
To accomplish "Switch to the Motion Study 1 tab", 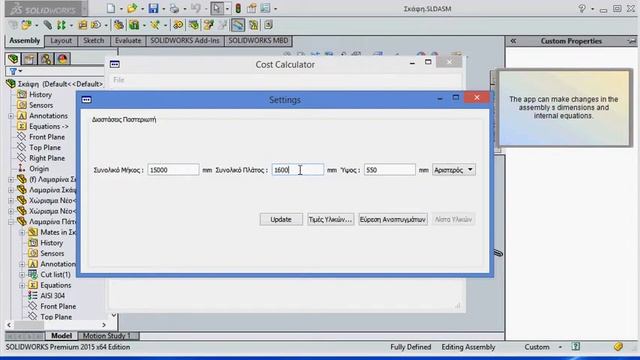I will [107, 336].
